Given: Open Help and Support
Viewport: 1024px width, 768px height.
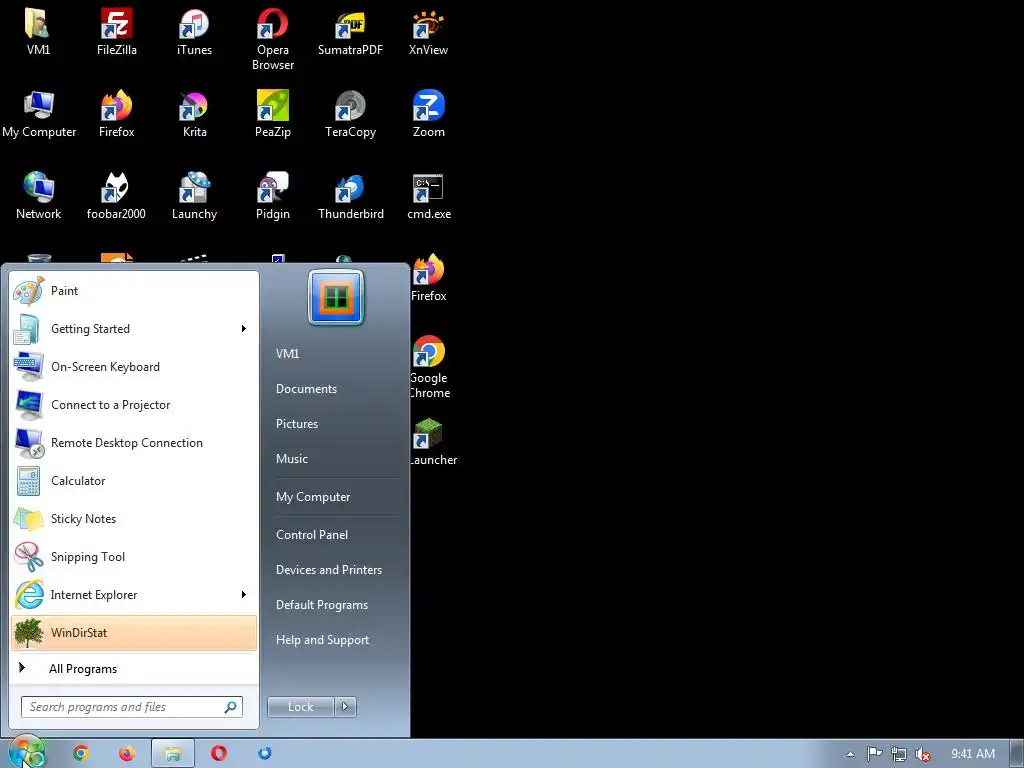Looking at the screenshot, I should pos(322,640).
